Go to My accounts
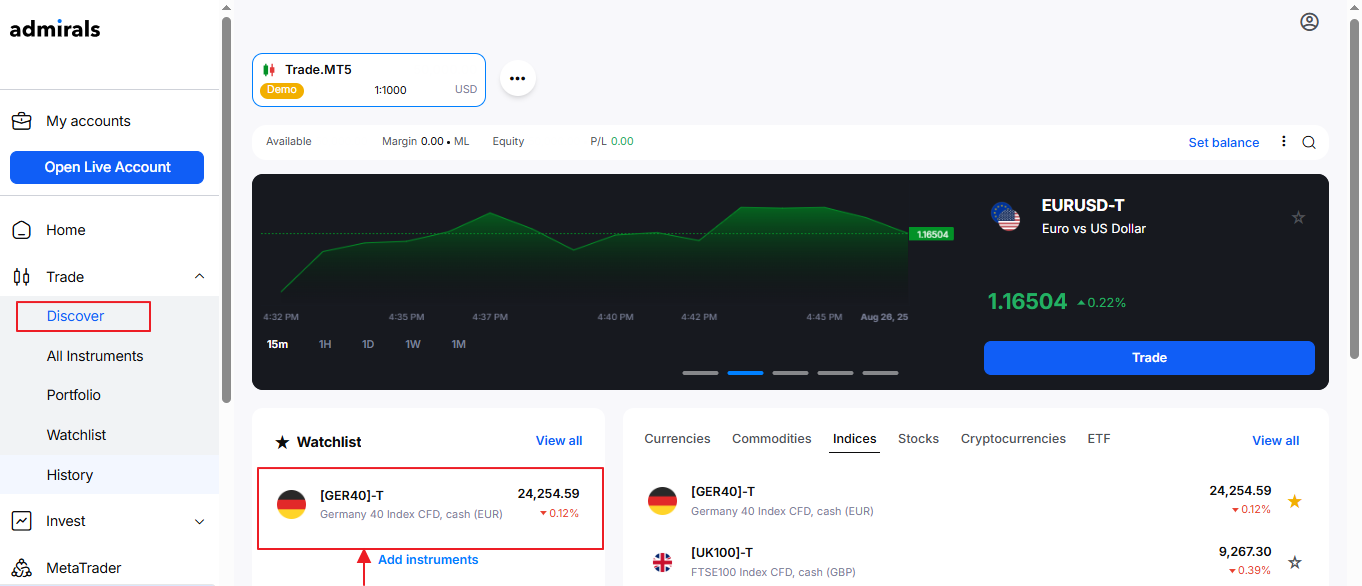The width and height of the screenshot is (1362, 586). [x=88, y=121]
